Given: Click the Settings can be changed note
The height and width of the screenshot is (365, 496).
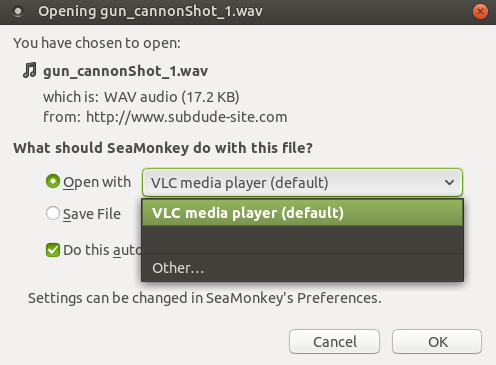Looking at the screenshot, I should point(205,298).
